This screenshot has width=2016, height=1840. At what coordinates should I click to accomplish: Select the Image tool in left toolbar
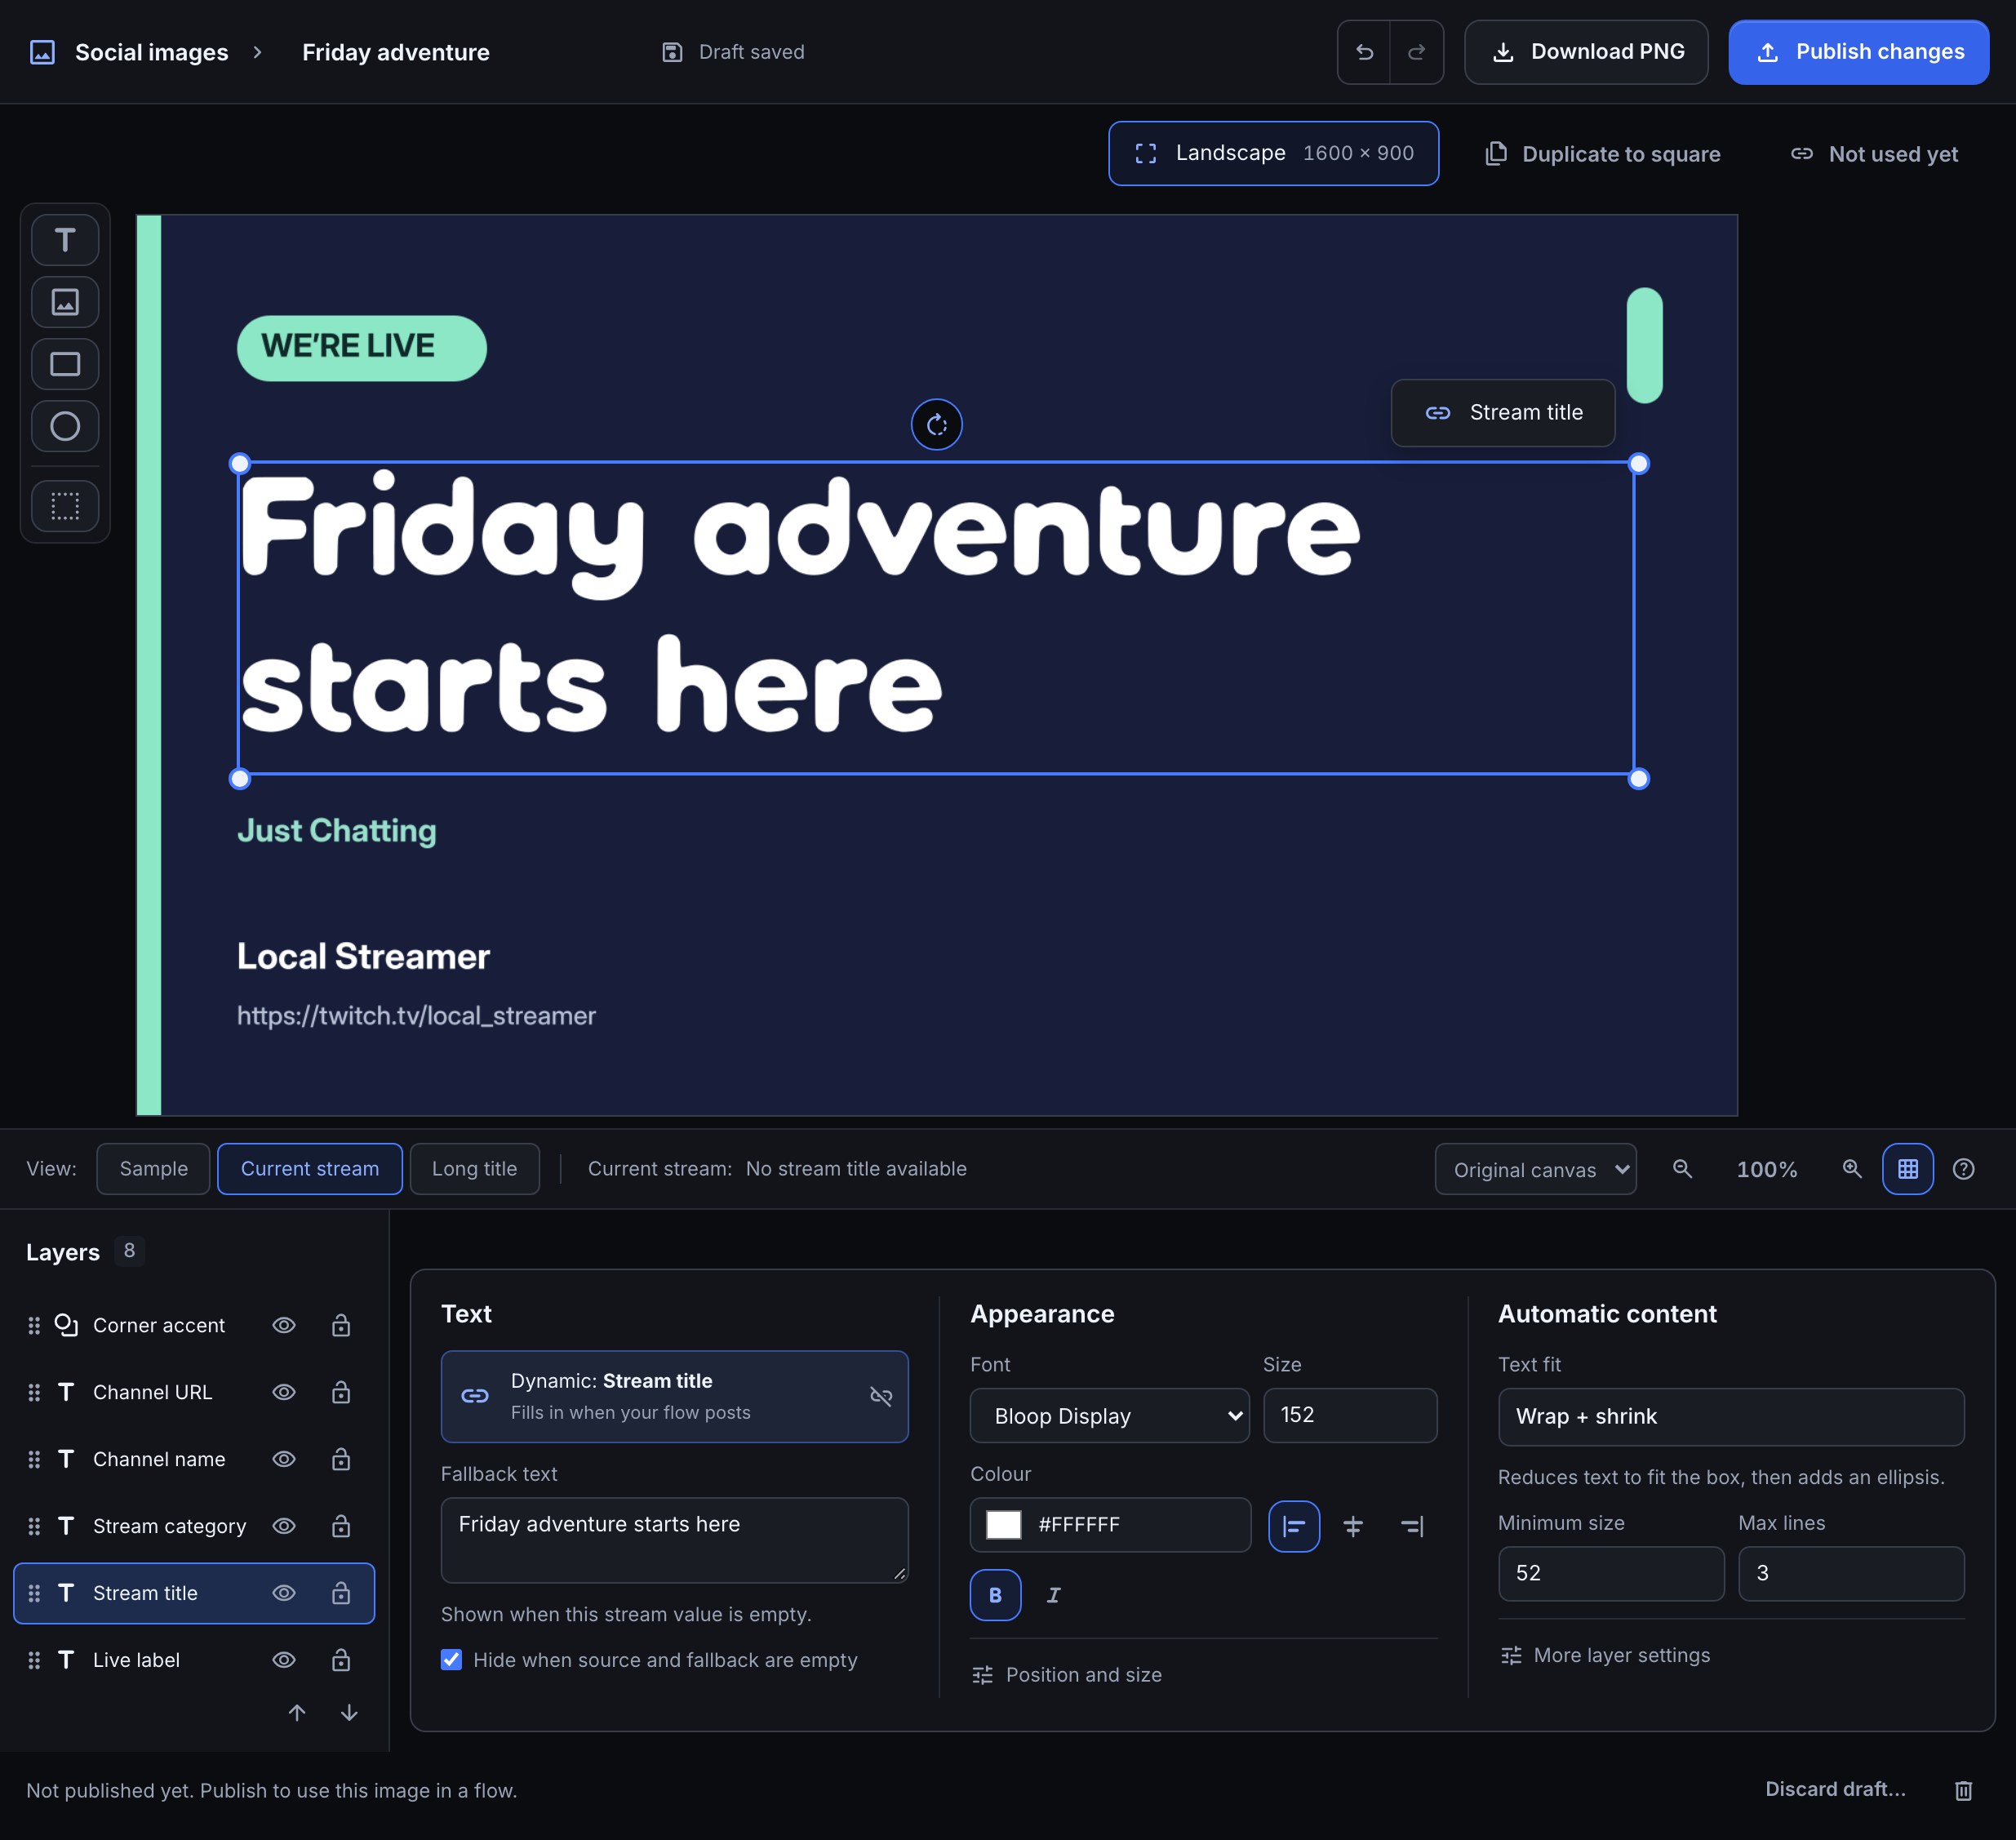65,302
